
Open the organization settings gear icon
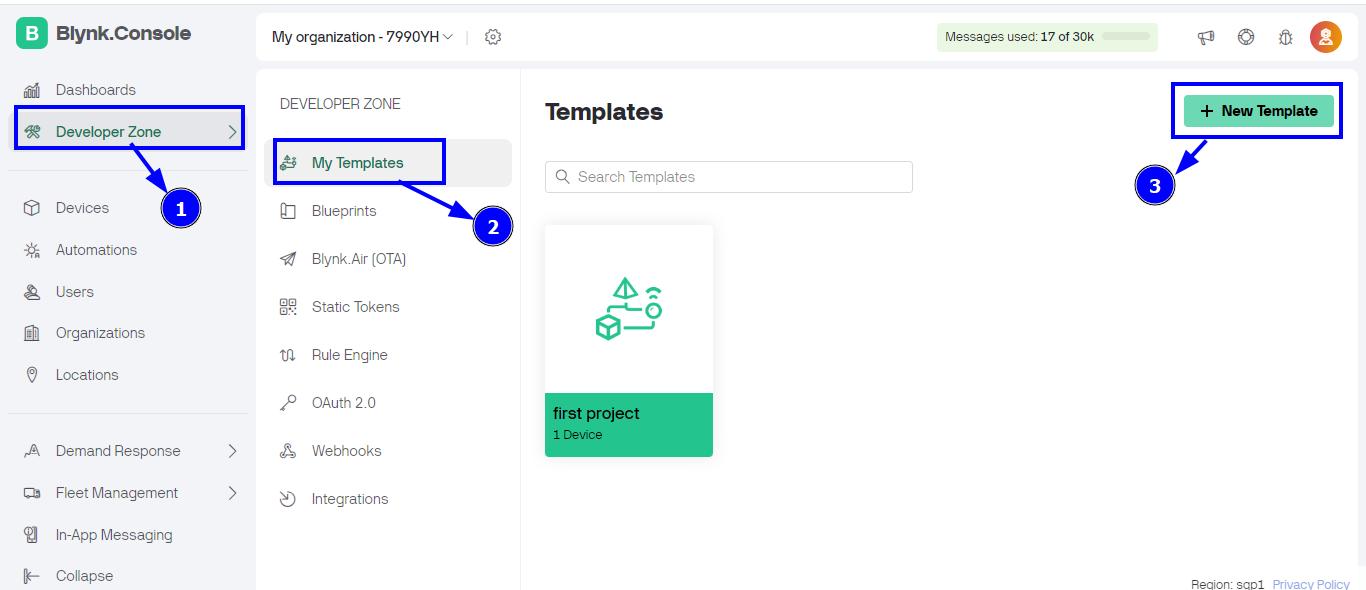(x=492, y=37)
